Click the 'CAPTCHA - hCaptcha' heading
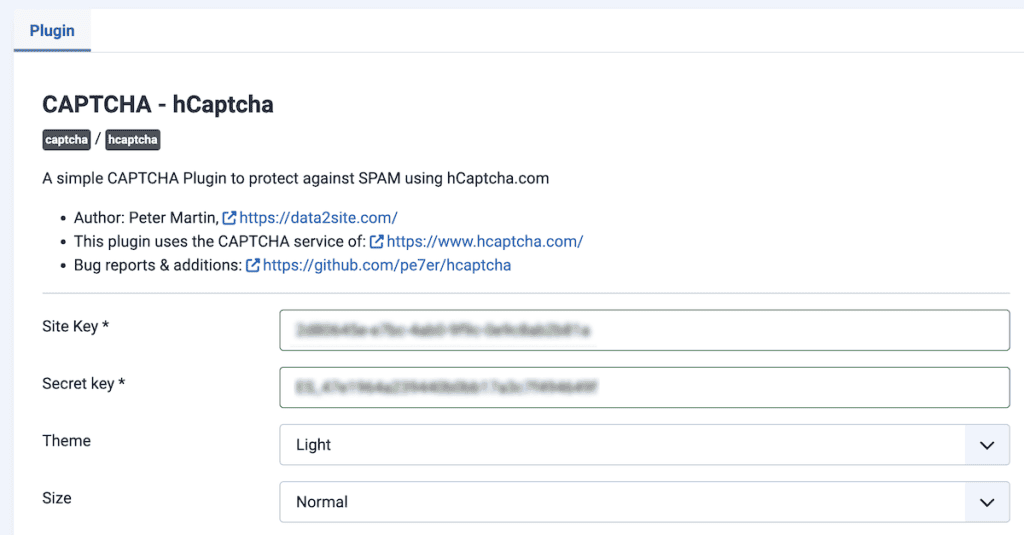This screenshot has height=535, width=1024. (x=158, y=105)
